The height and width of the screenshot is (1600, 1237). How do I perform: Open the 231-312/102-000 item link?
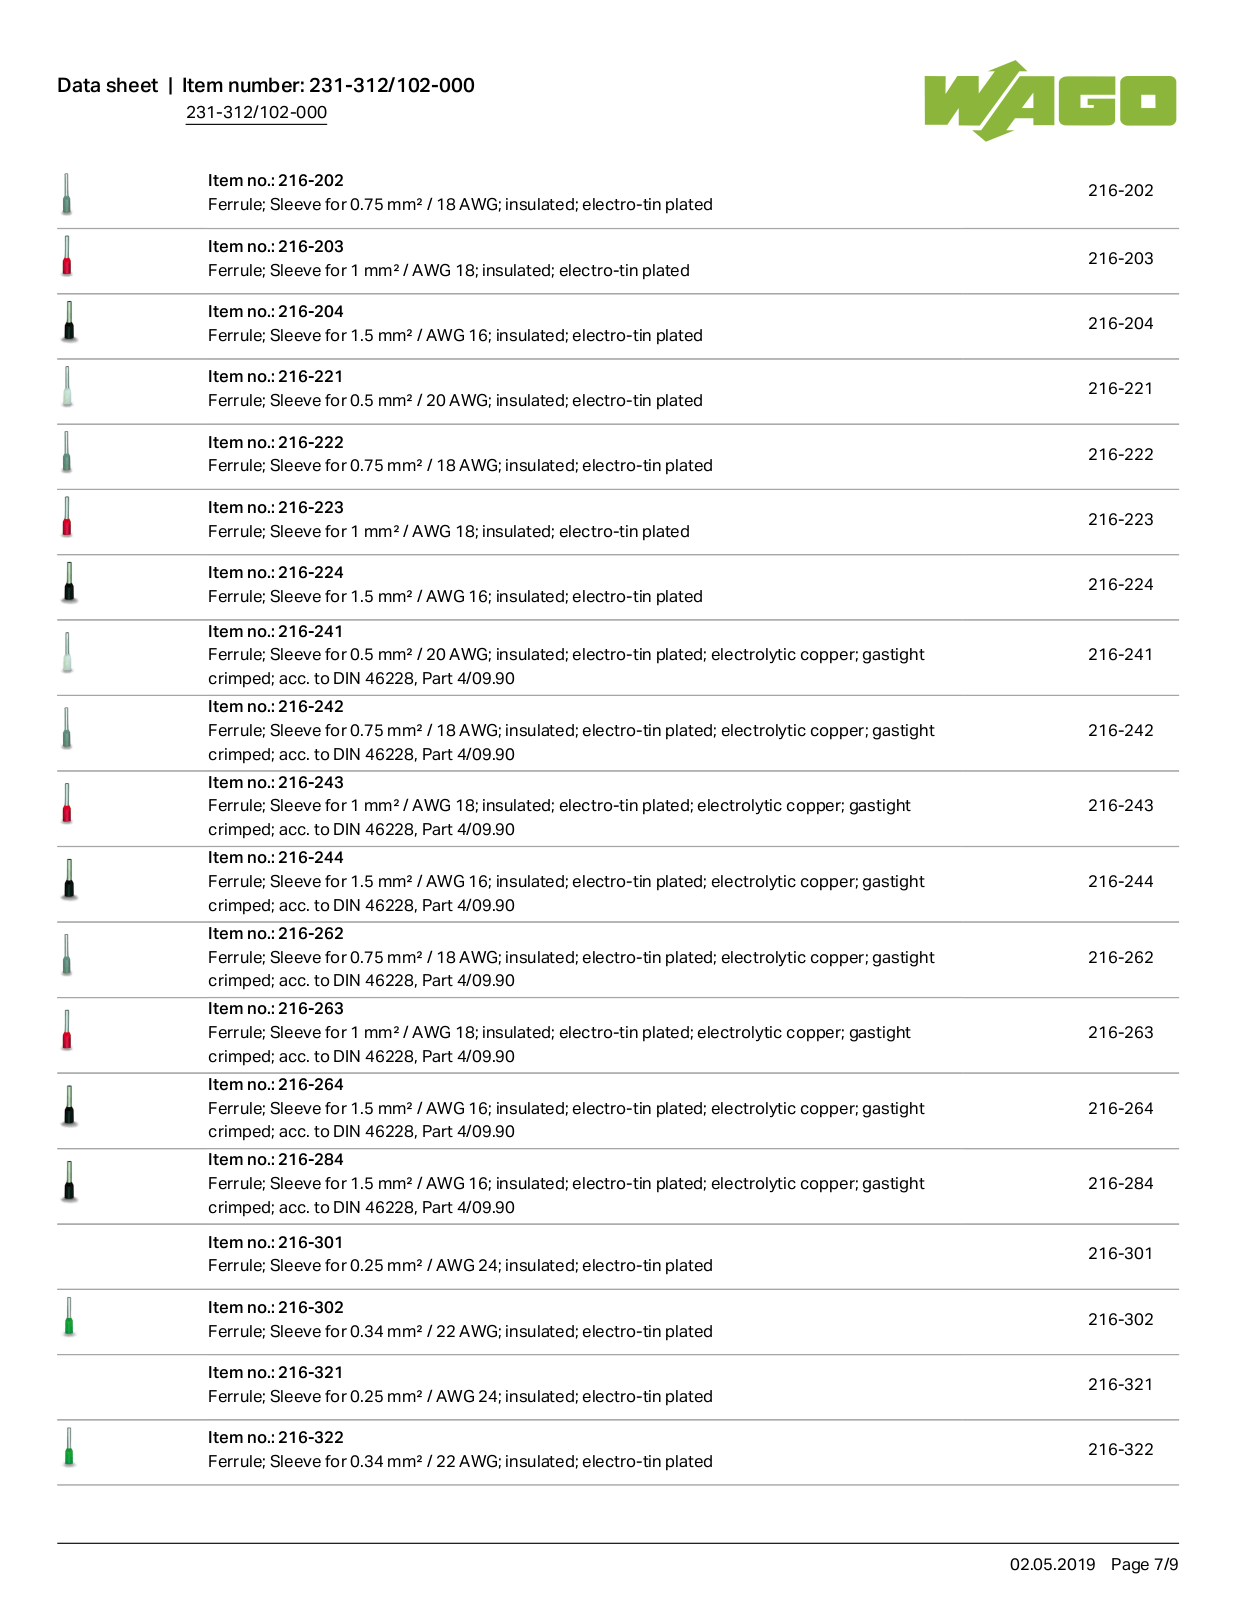pos(256,113)
